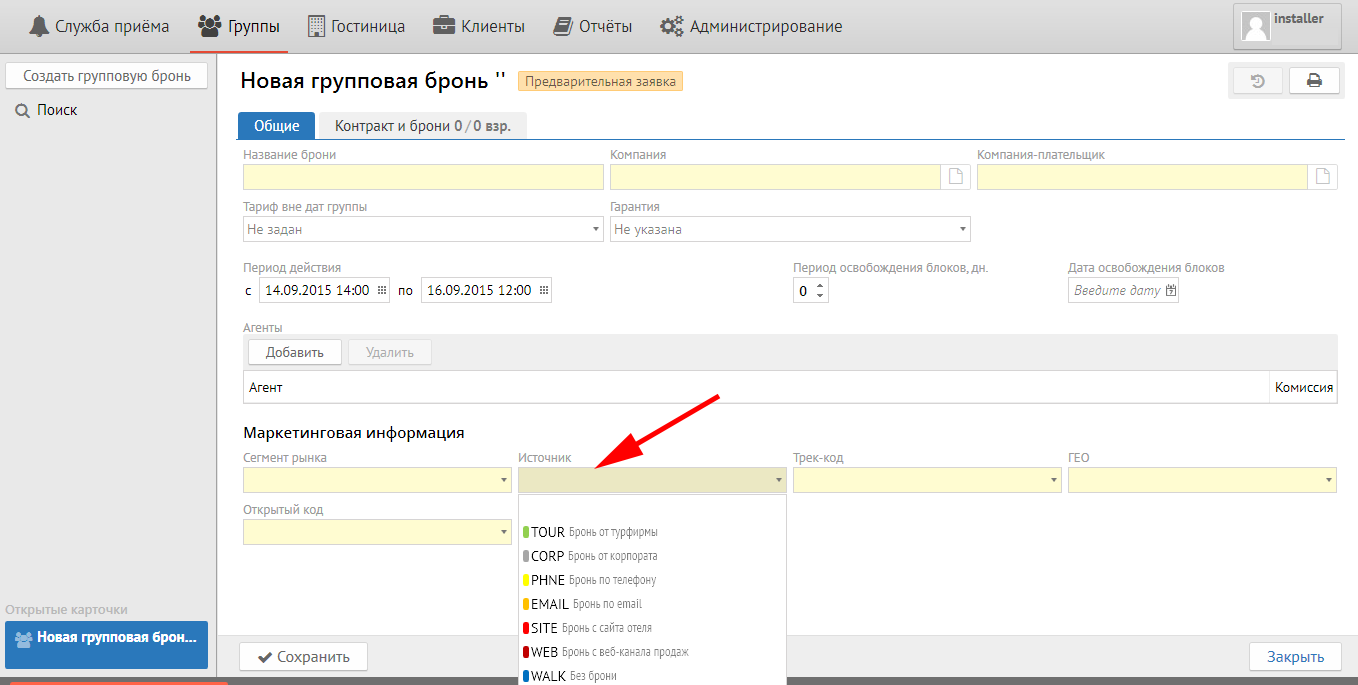Click the Добавить agent button
This screenshot has width=1358, height=685.
coord(294,352)
